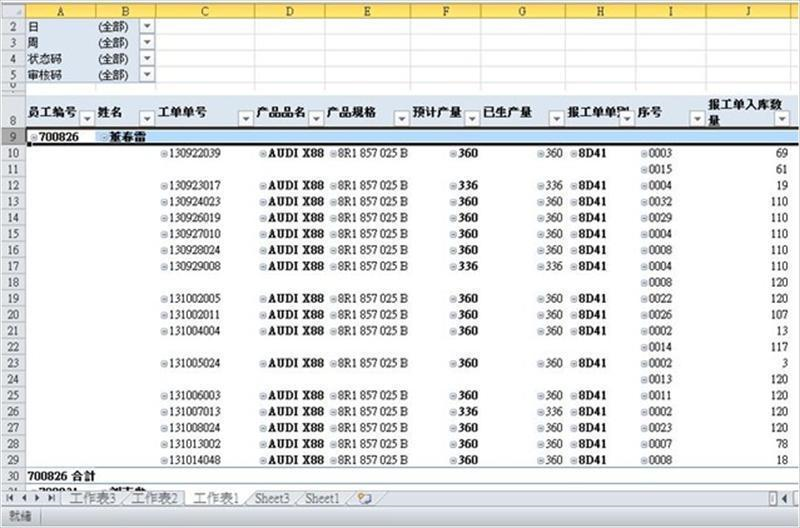Image resolution: width=800 pixels, height=528 pixels.
Task: Click the insert new worksheet icon
Action: [364, 498]
